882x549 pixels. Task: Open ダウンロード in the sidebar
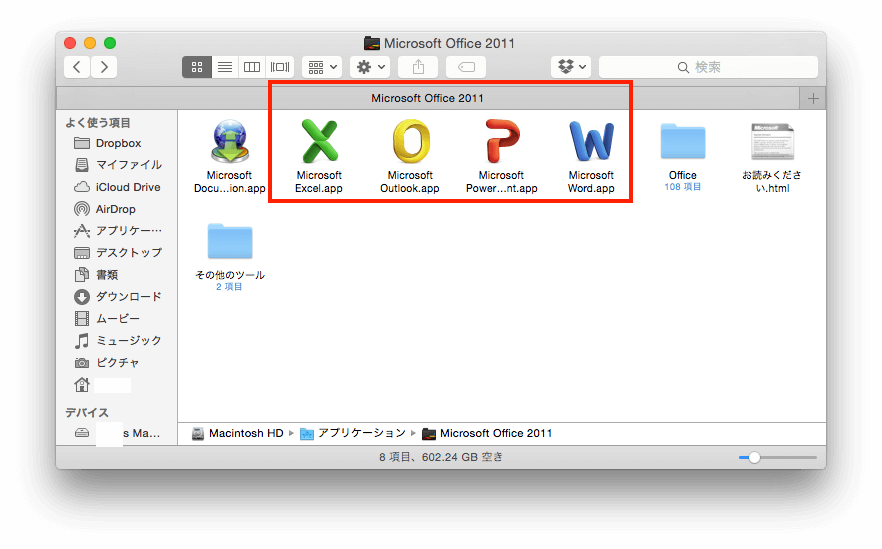[x=117, y=296]
